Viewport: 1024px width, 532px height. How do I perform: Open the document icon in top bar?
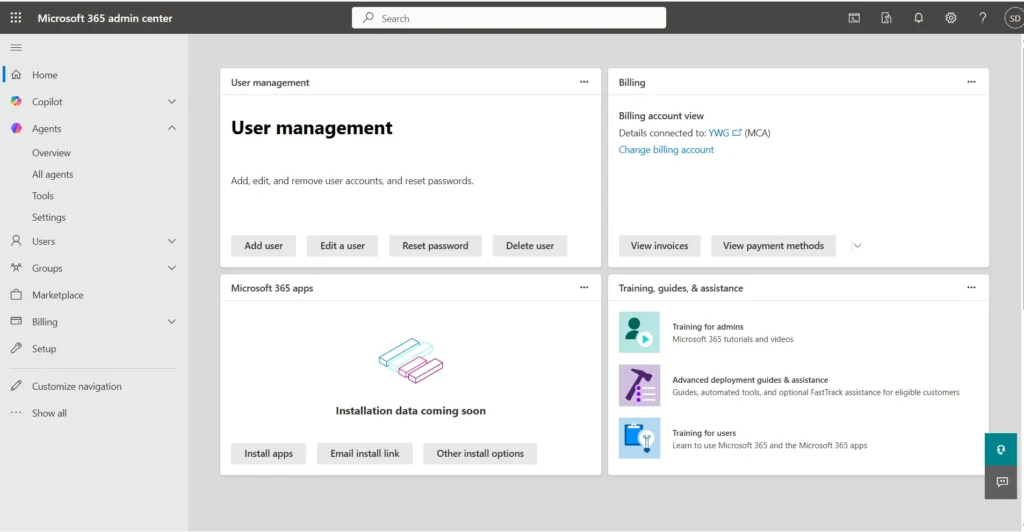tap(886, 18)
